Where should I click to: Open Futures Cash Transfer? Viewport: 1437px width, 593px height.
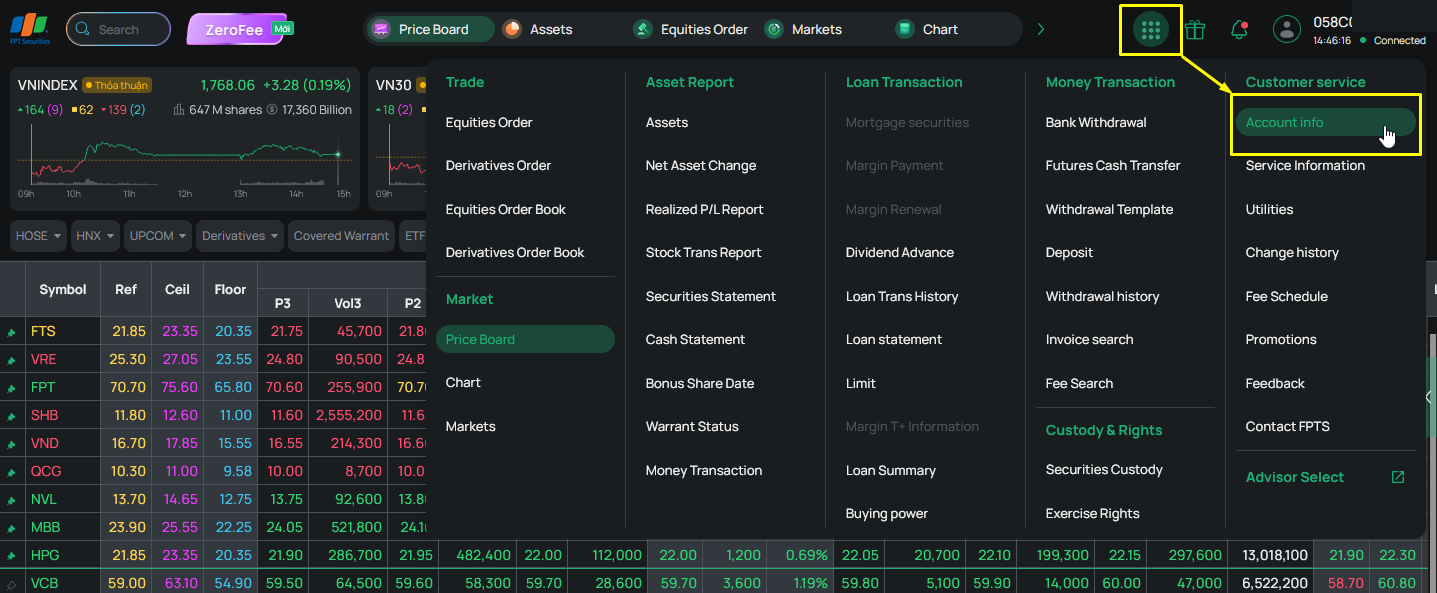1113,166
